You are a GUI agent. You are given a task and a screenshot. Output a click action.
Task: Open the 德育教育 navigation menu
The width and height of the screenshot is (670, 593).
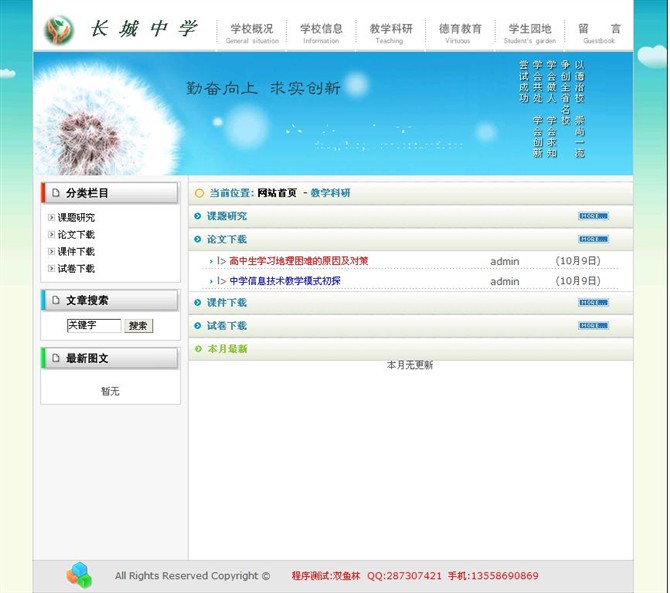point(460,33)
